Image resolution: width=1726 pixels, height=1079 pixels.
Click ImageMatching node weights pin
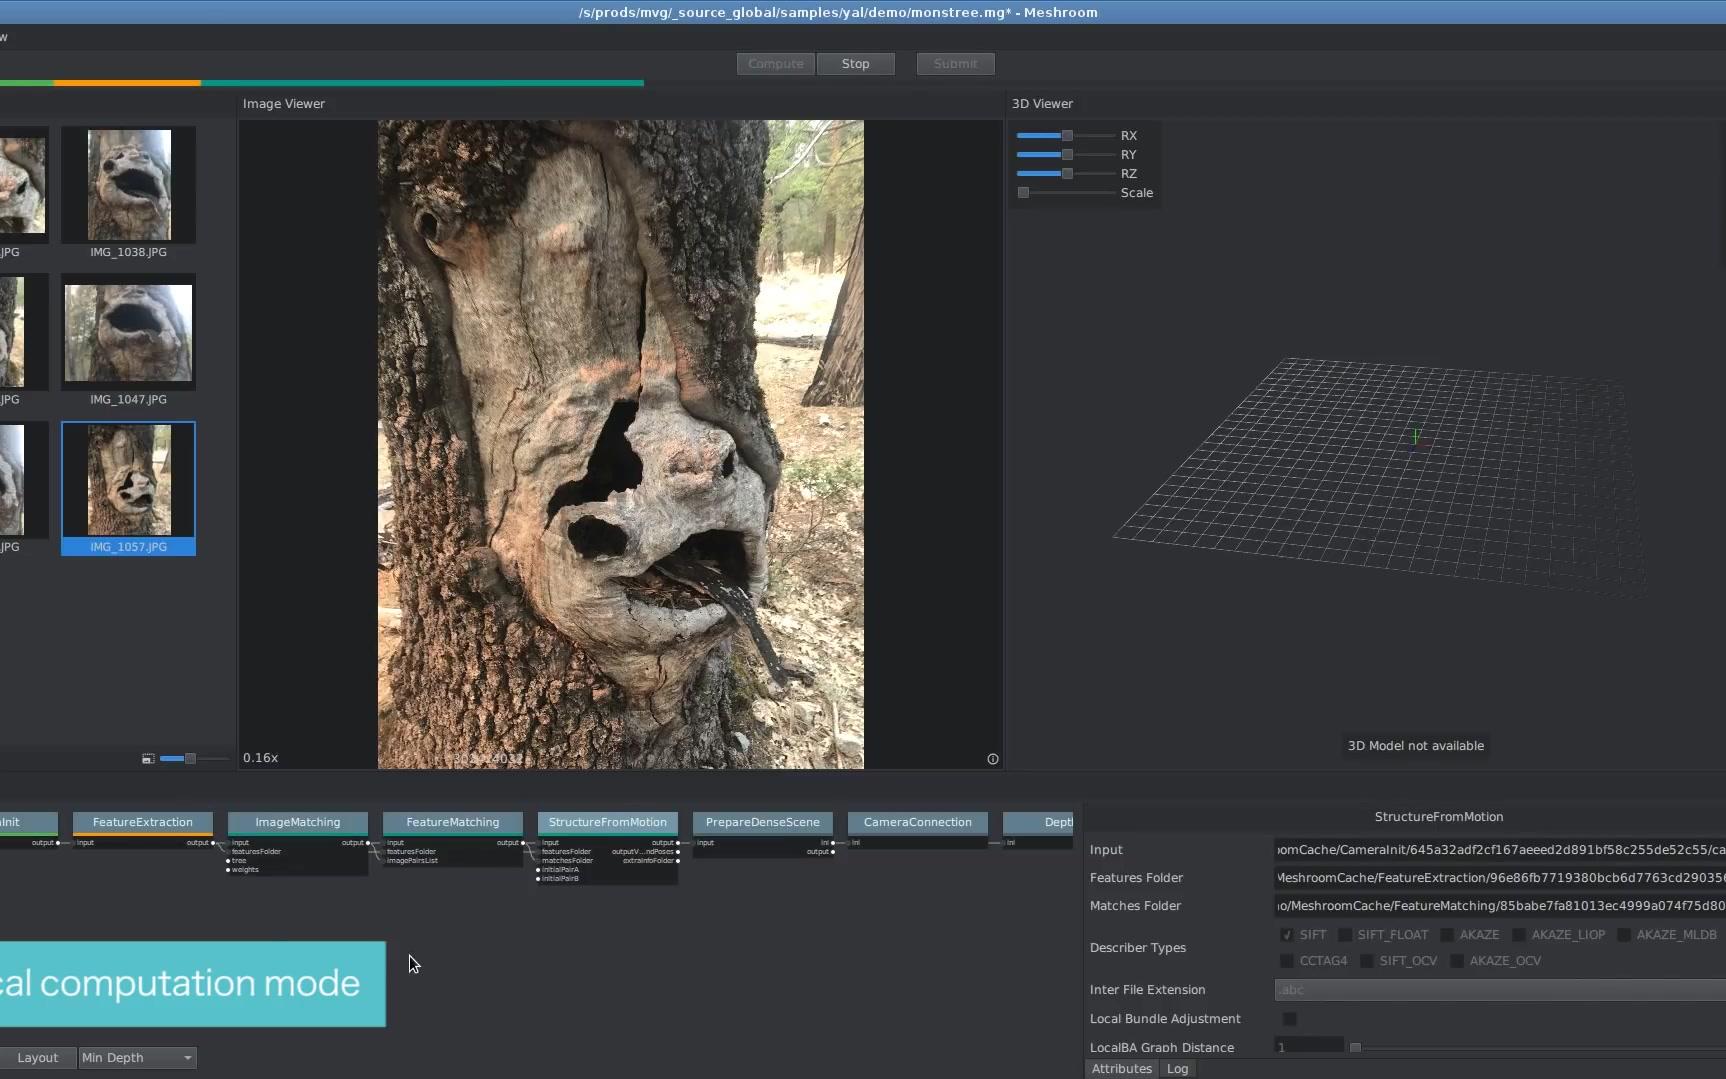coord(229,870)
